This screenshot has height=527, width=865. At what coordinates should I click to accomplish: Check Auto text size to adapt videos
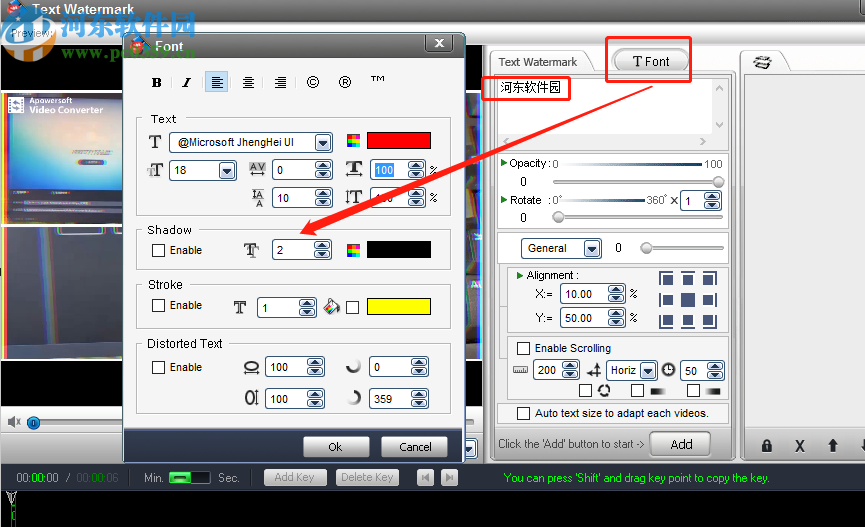524,413
